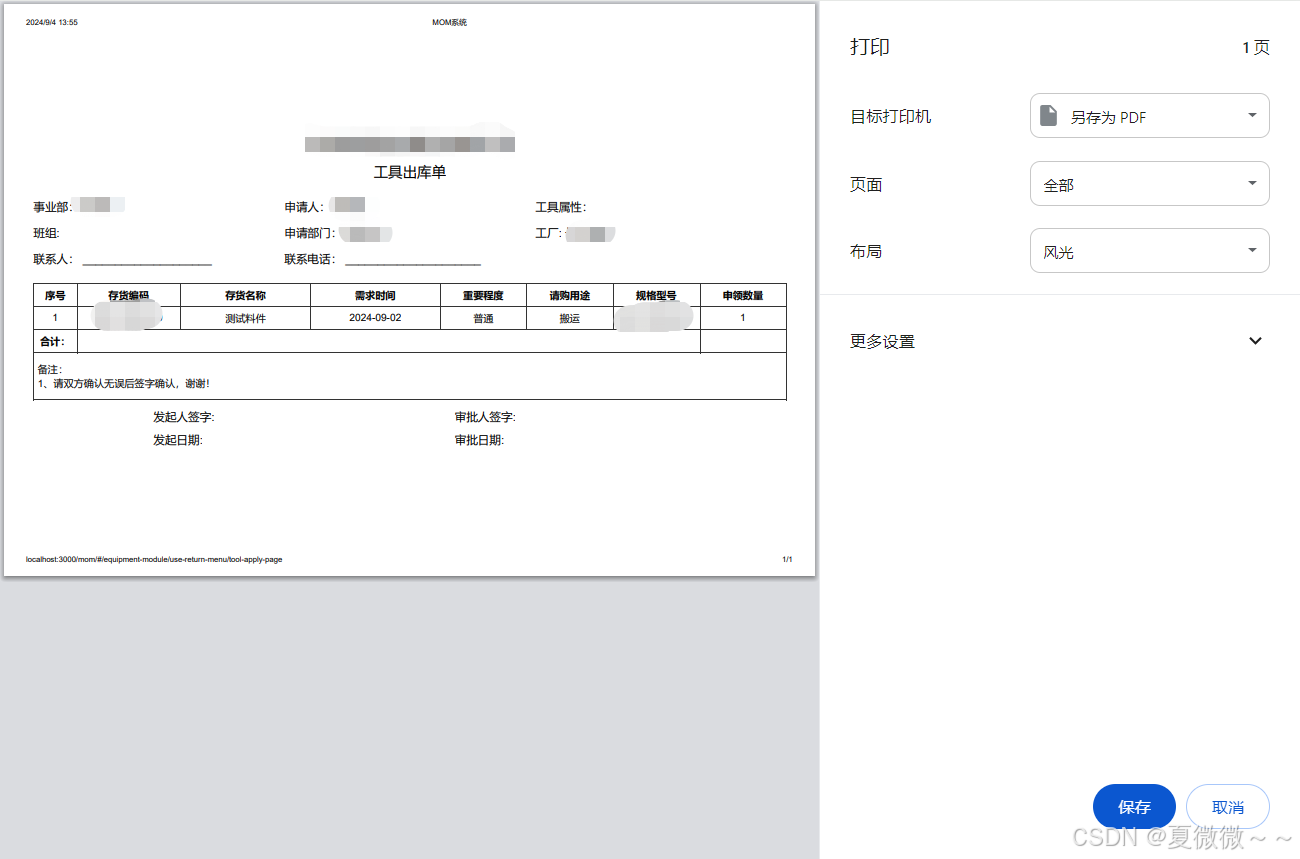Click the 打印 heading of the dialog
Viewport: 1300px width, 859px height.
(870, 47)
